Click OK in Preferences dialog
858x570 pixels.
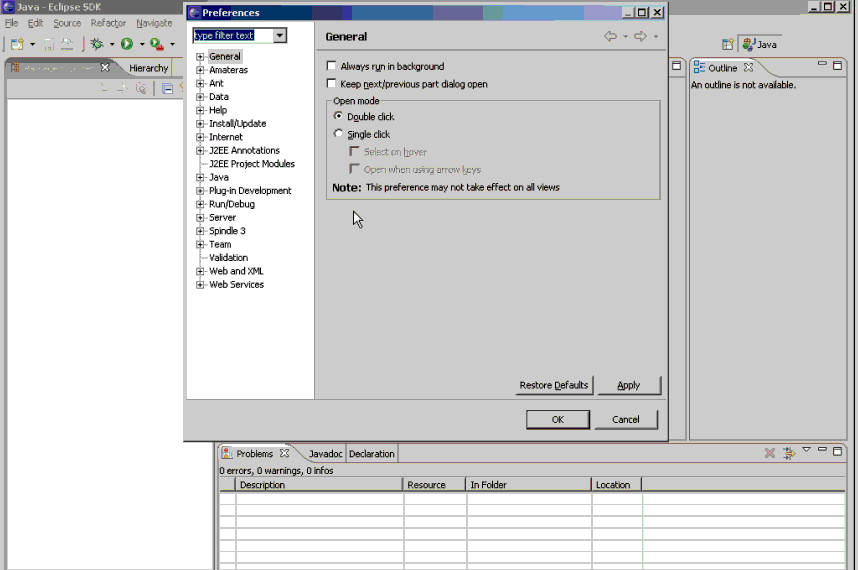[x=558, y=420]
